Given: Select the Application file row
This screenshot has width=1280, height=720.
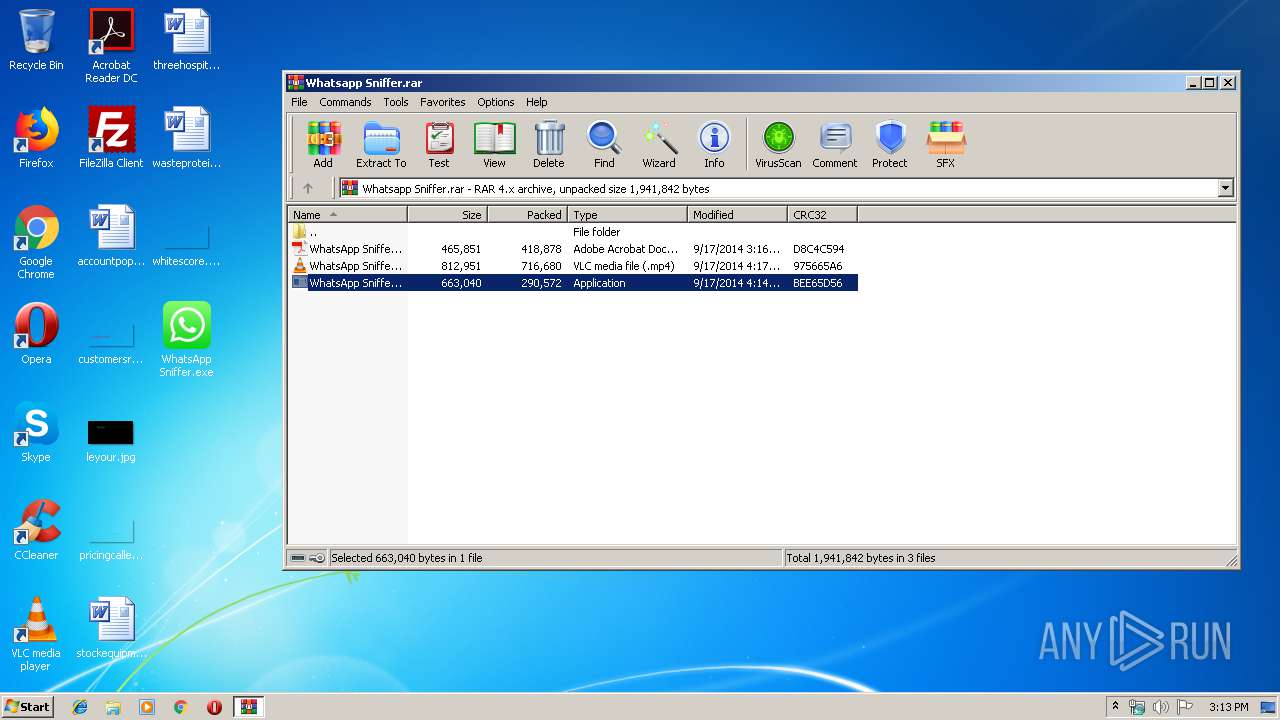Looking at the screenshot, I should 572,283.
